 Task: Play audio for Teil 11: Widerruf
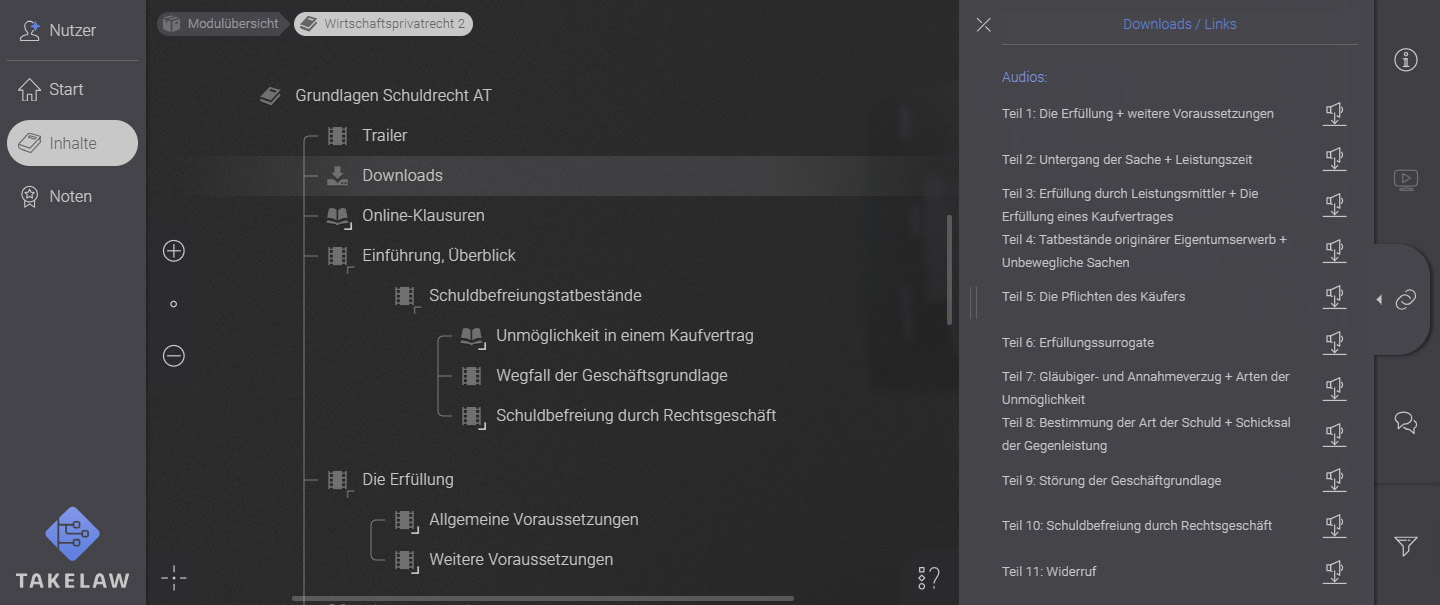tap(1334, 571)
